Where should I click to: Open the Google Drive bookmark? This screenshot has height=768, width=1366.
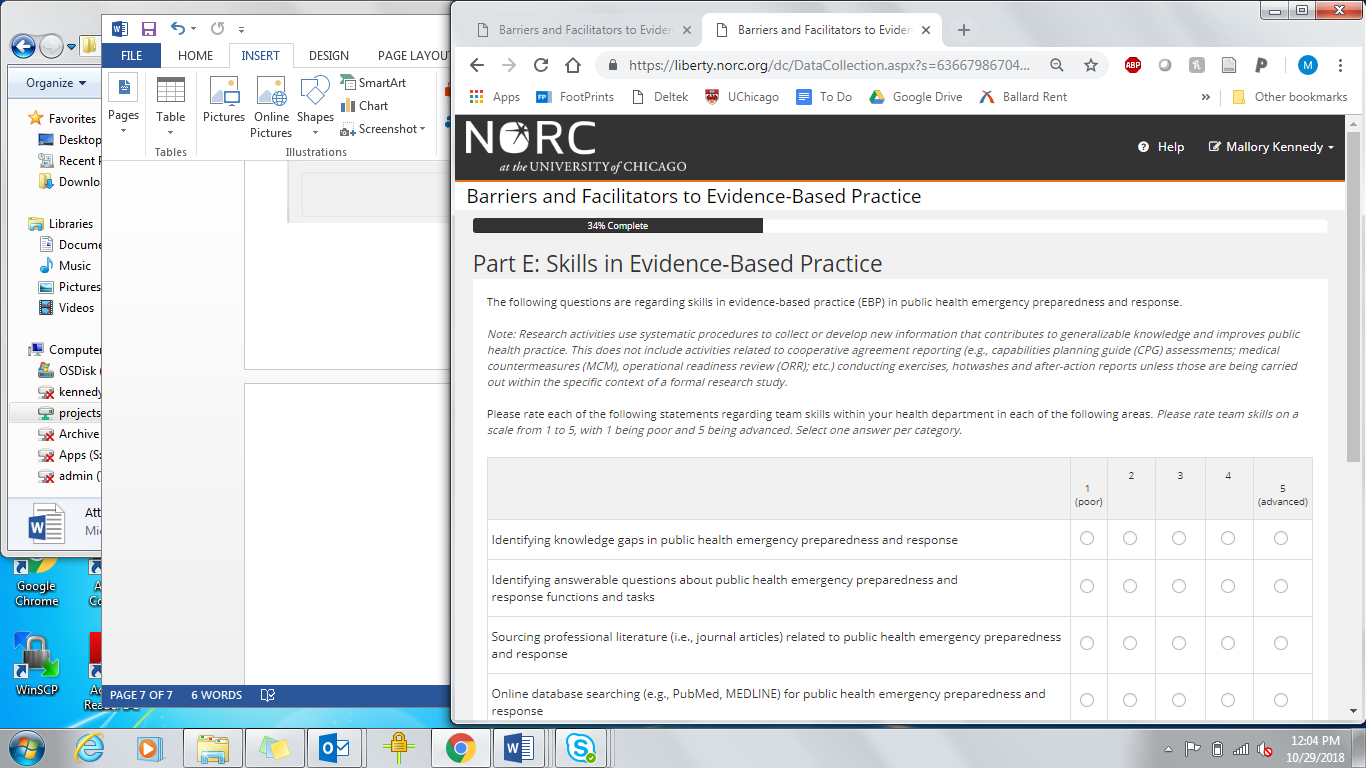[915, 97]
